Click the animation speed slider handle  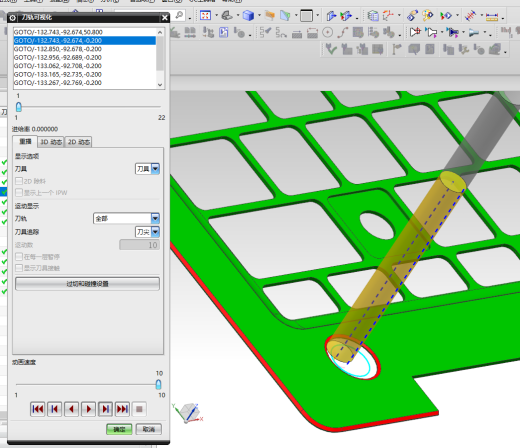(x=159, y=384)
